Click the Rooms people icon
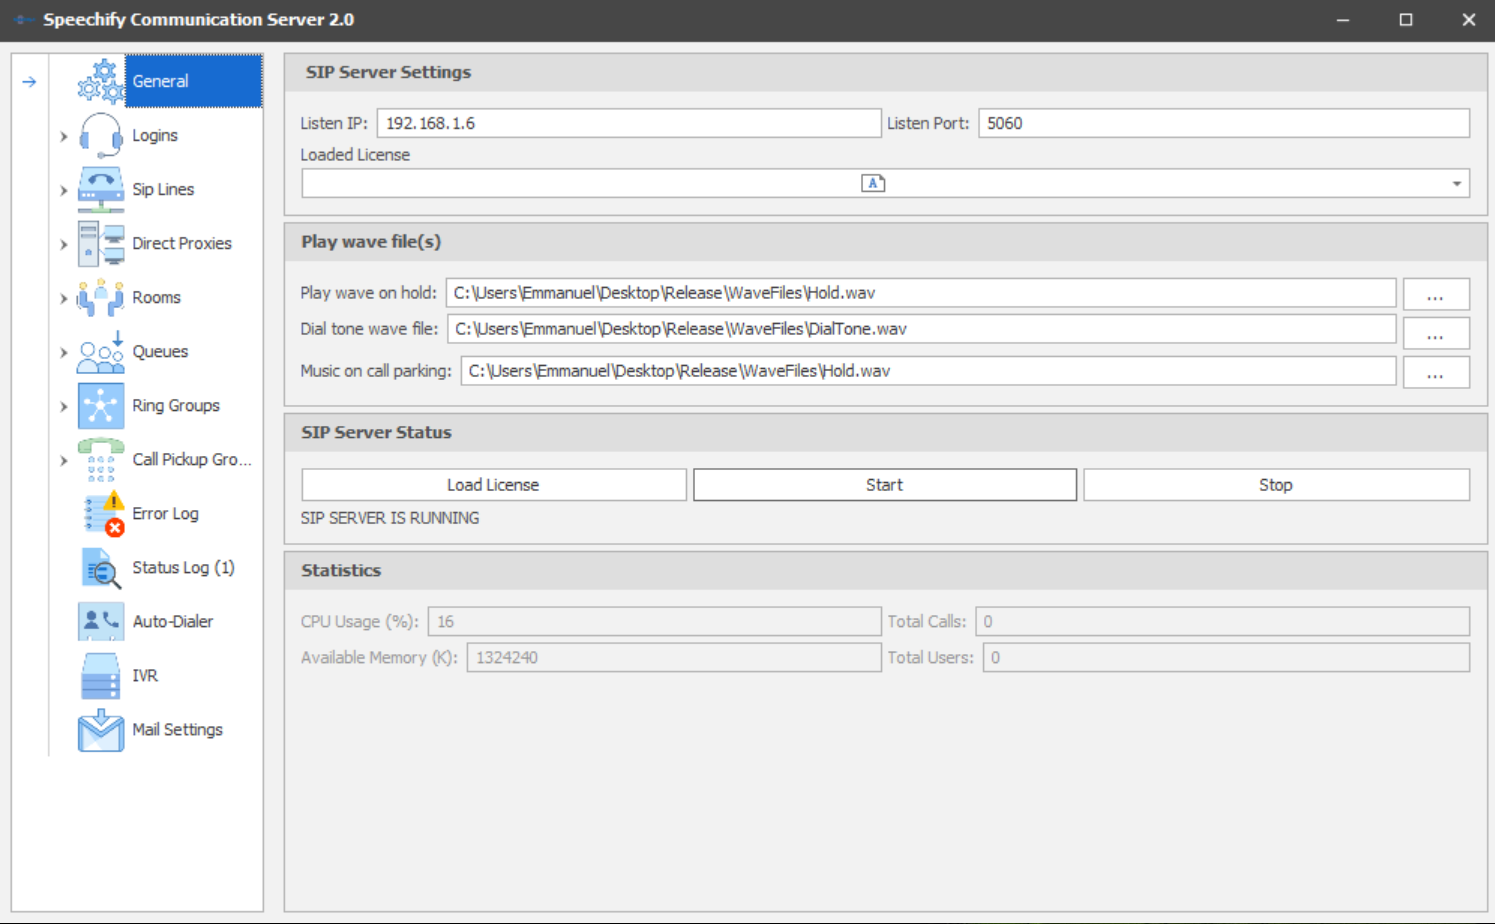Screen dimensions: 1495x924 click(x=101, y=297)
